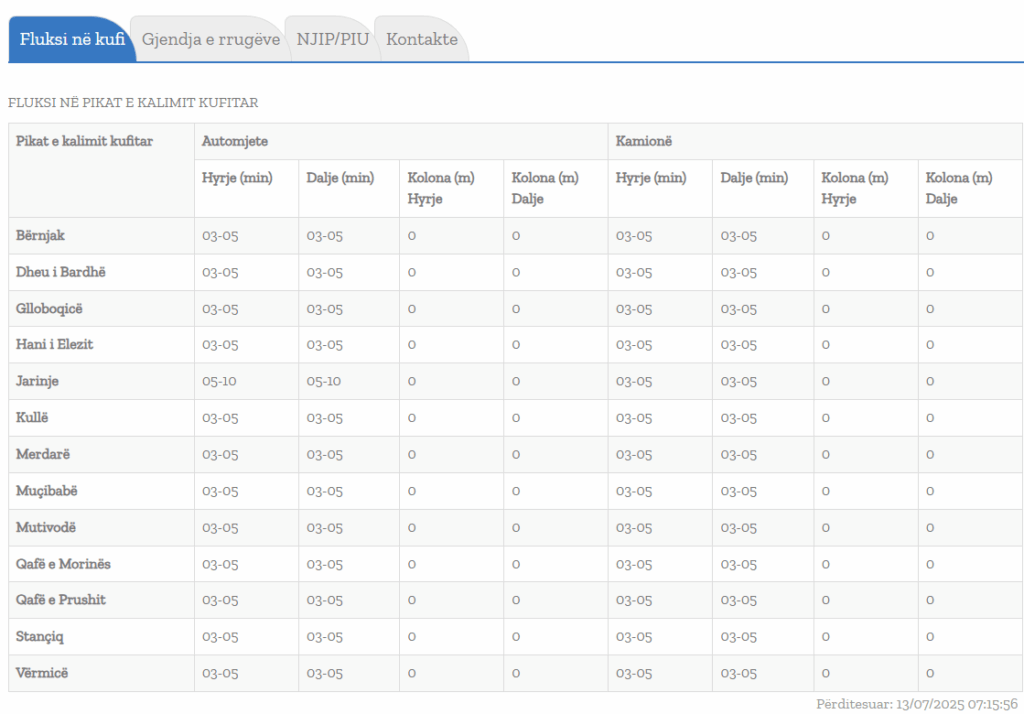Click the Kamionë column group header
1024x714 pixels.
tap(643, 142)
